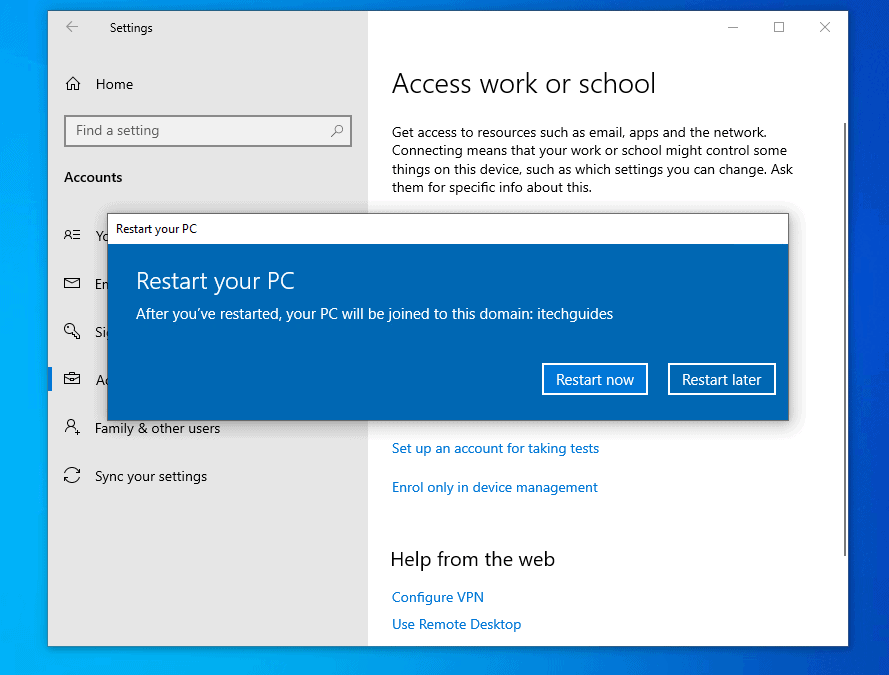Click the Sign-in options key icon
889x675 pixels.
(72, 331)
